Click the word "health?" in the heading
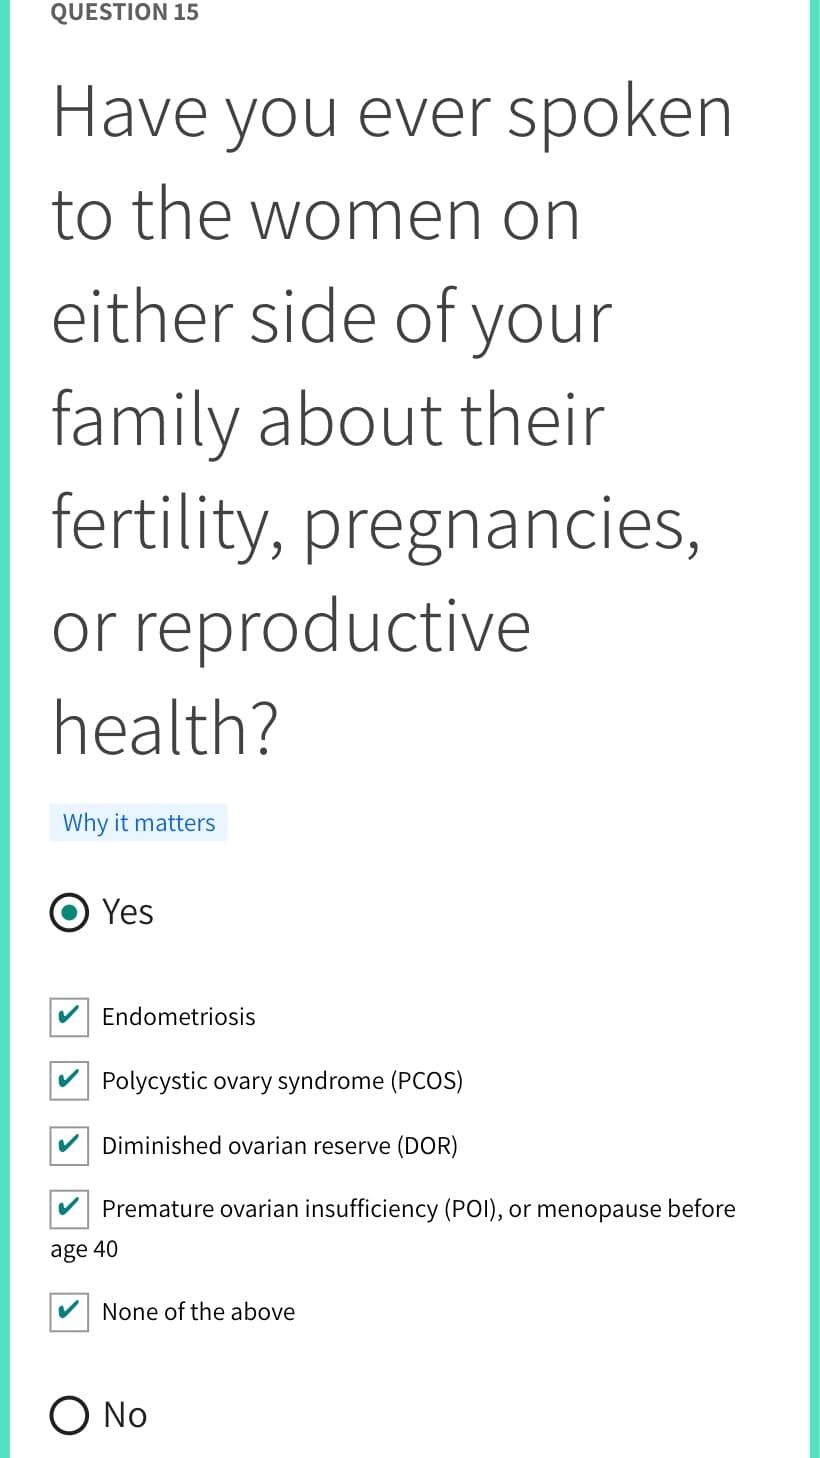Image resolution: width=820 pixels, height=1458 pixels. [165, 728]
